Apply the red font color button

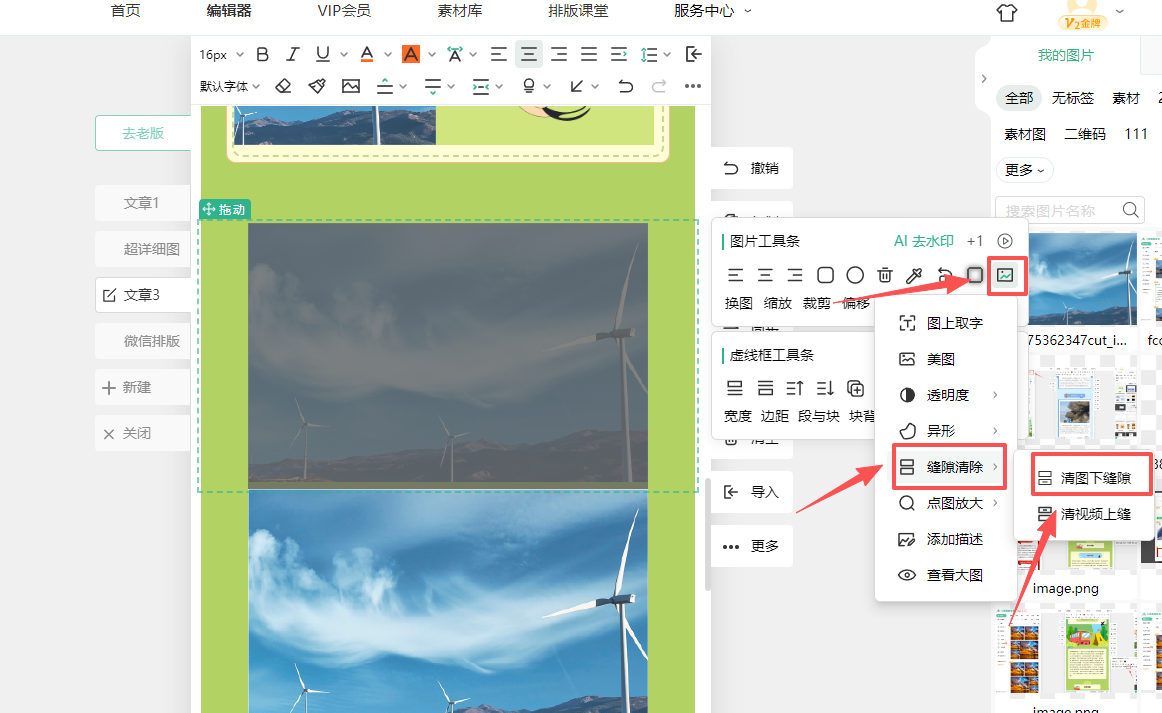367,54
